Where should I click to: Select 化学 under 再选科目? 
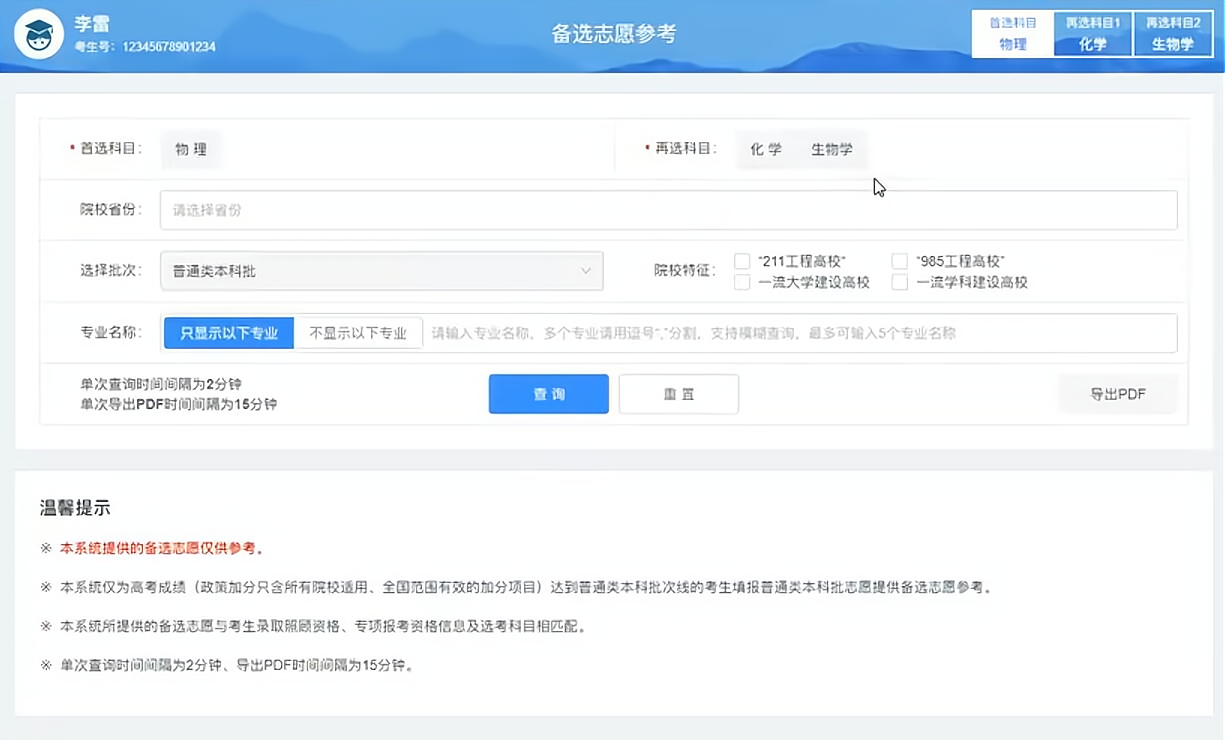click(x=764, y=149)
